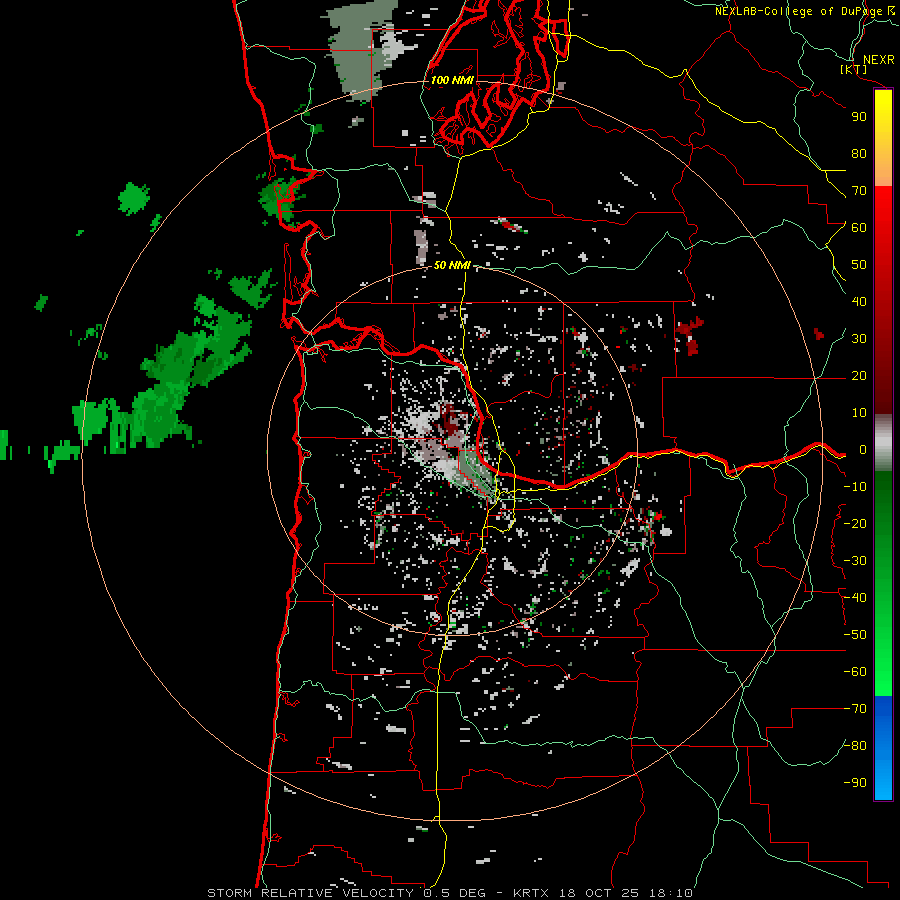Pick the -40 value on velocity scale

(x=855, y=598)
